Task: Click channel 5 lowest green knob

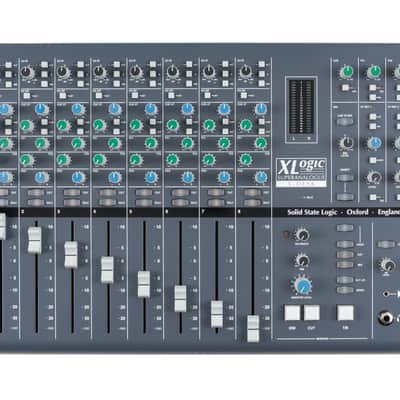Action: pos(135,160)
